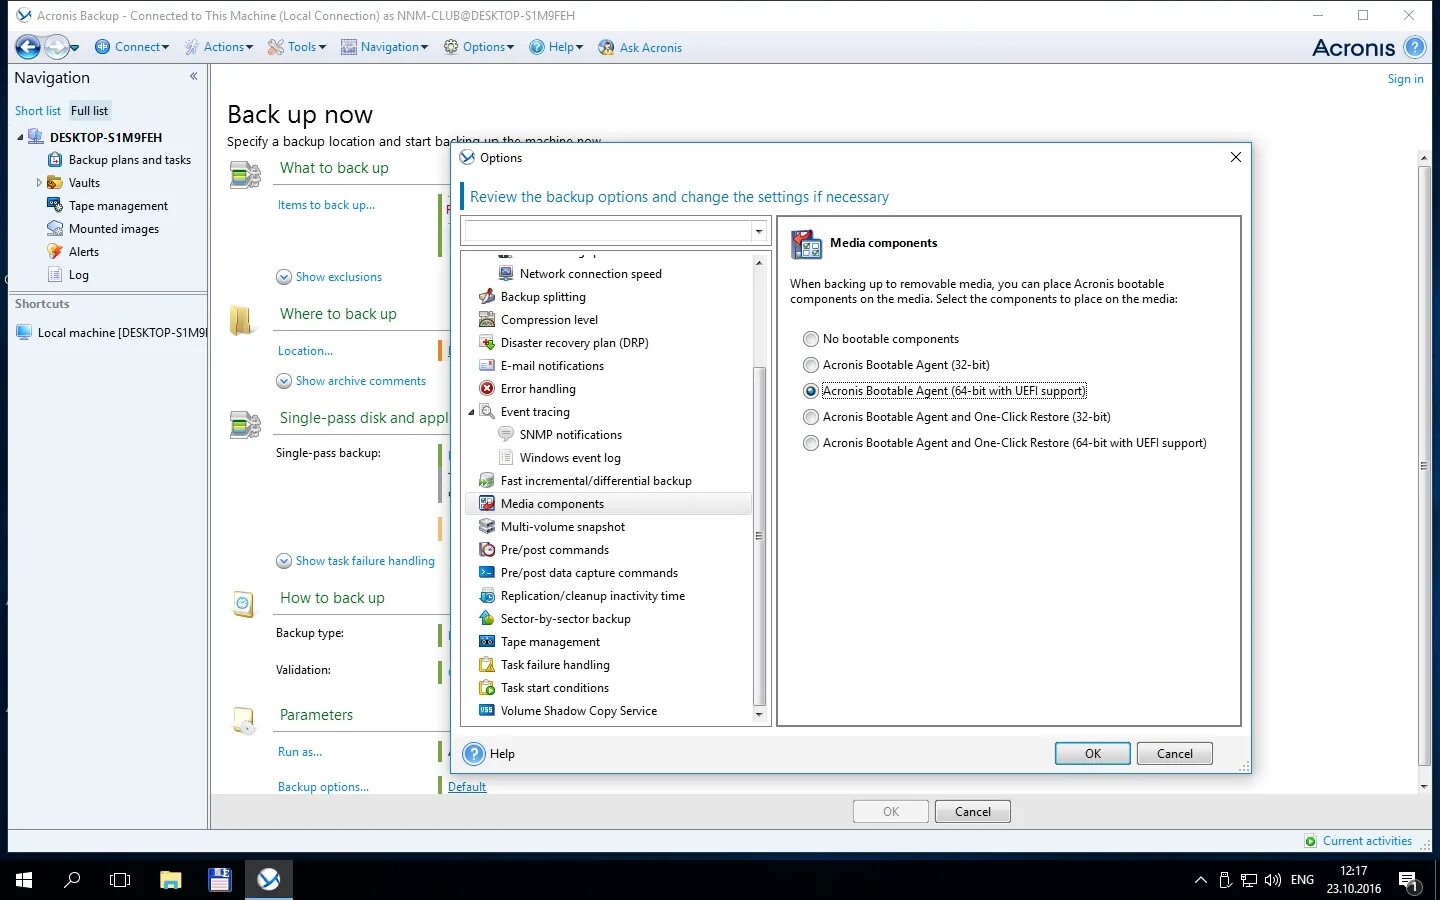
Task: Click the Windows event log icon
Action: (506, 457)
